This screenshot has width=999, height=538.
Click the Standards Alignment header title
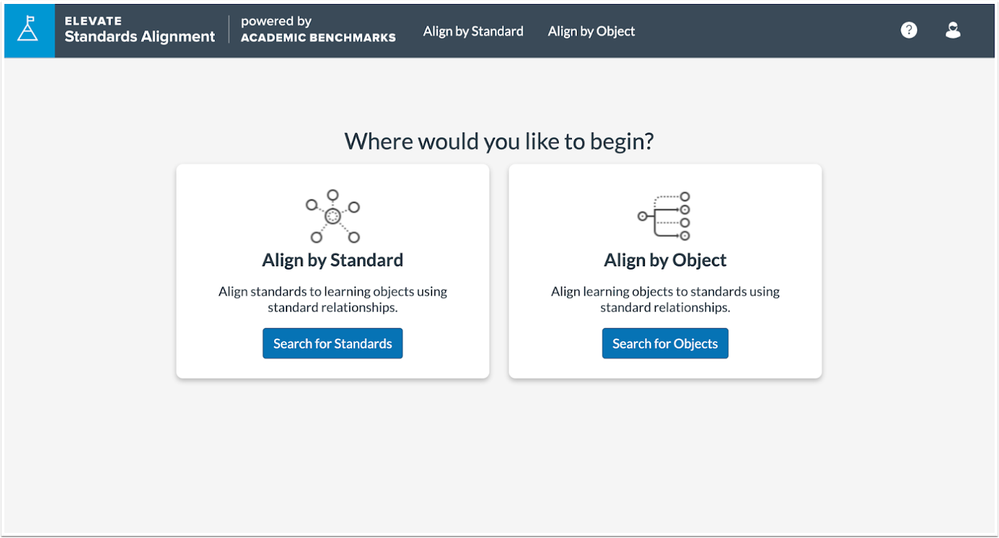pos(140,37)
